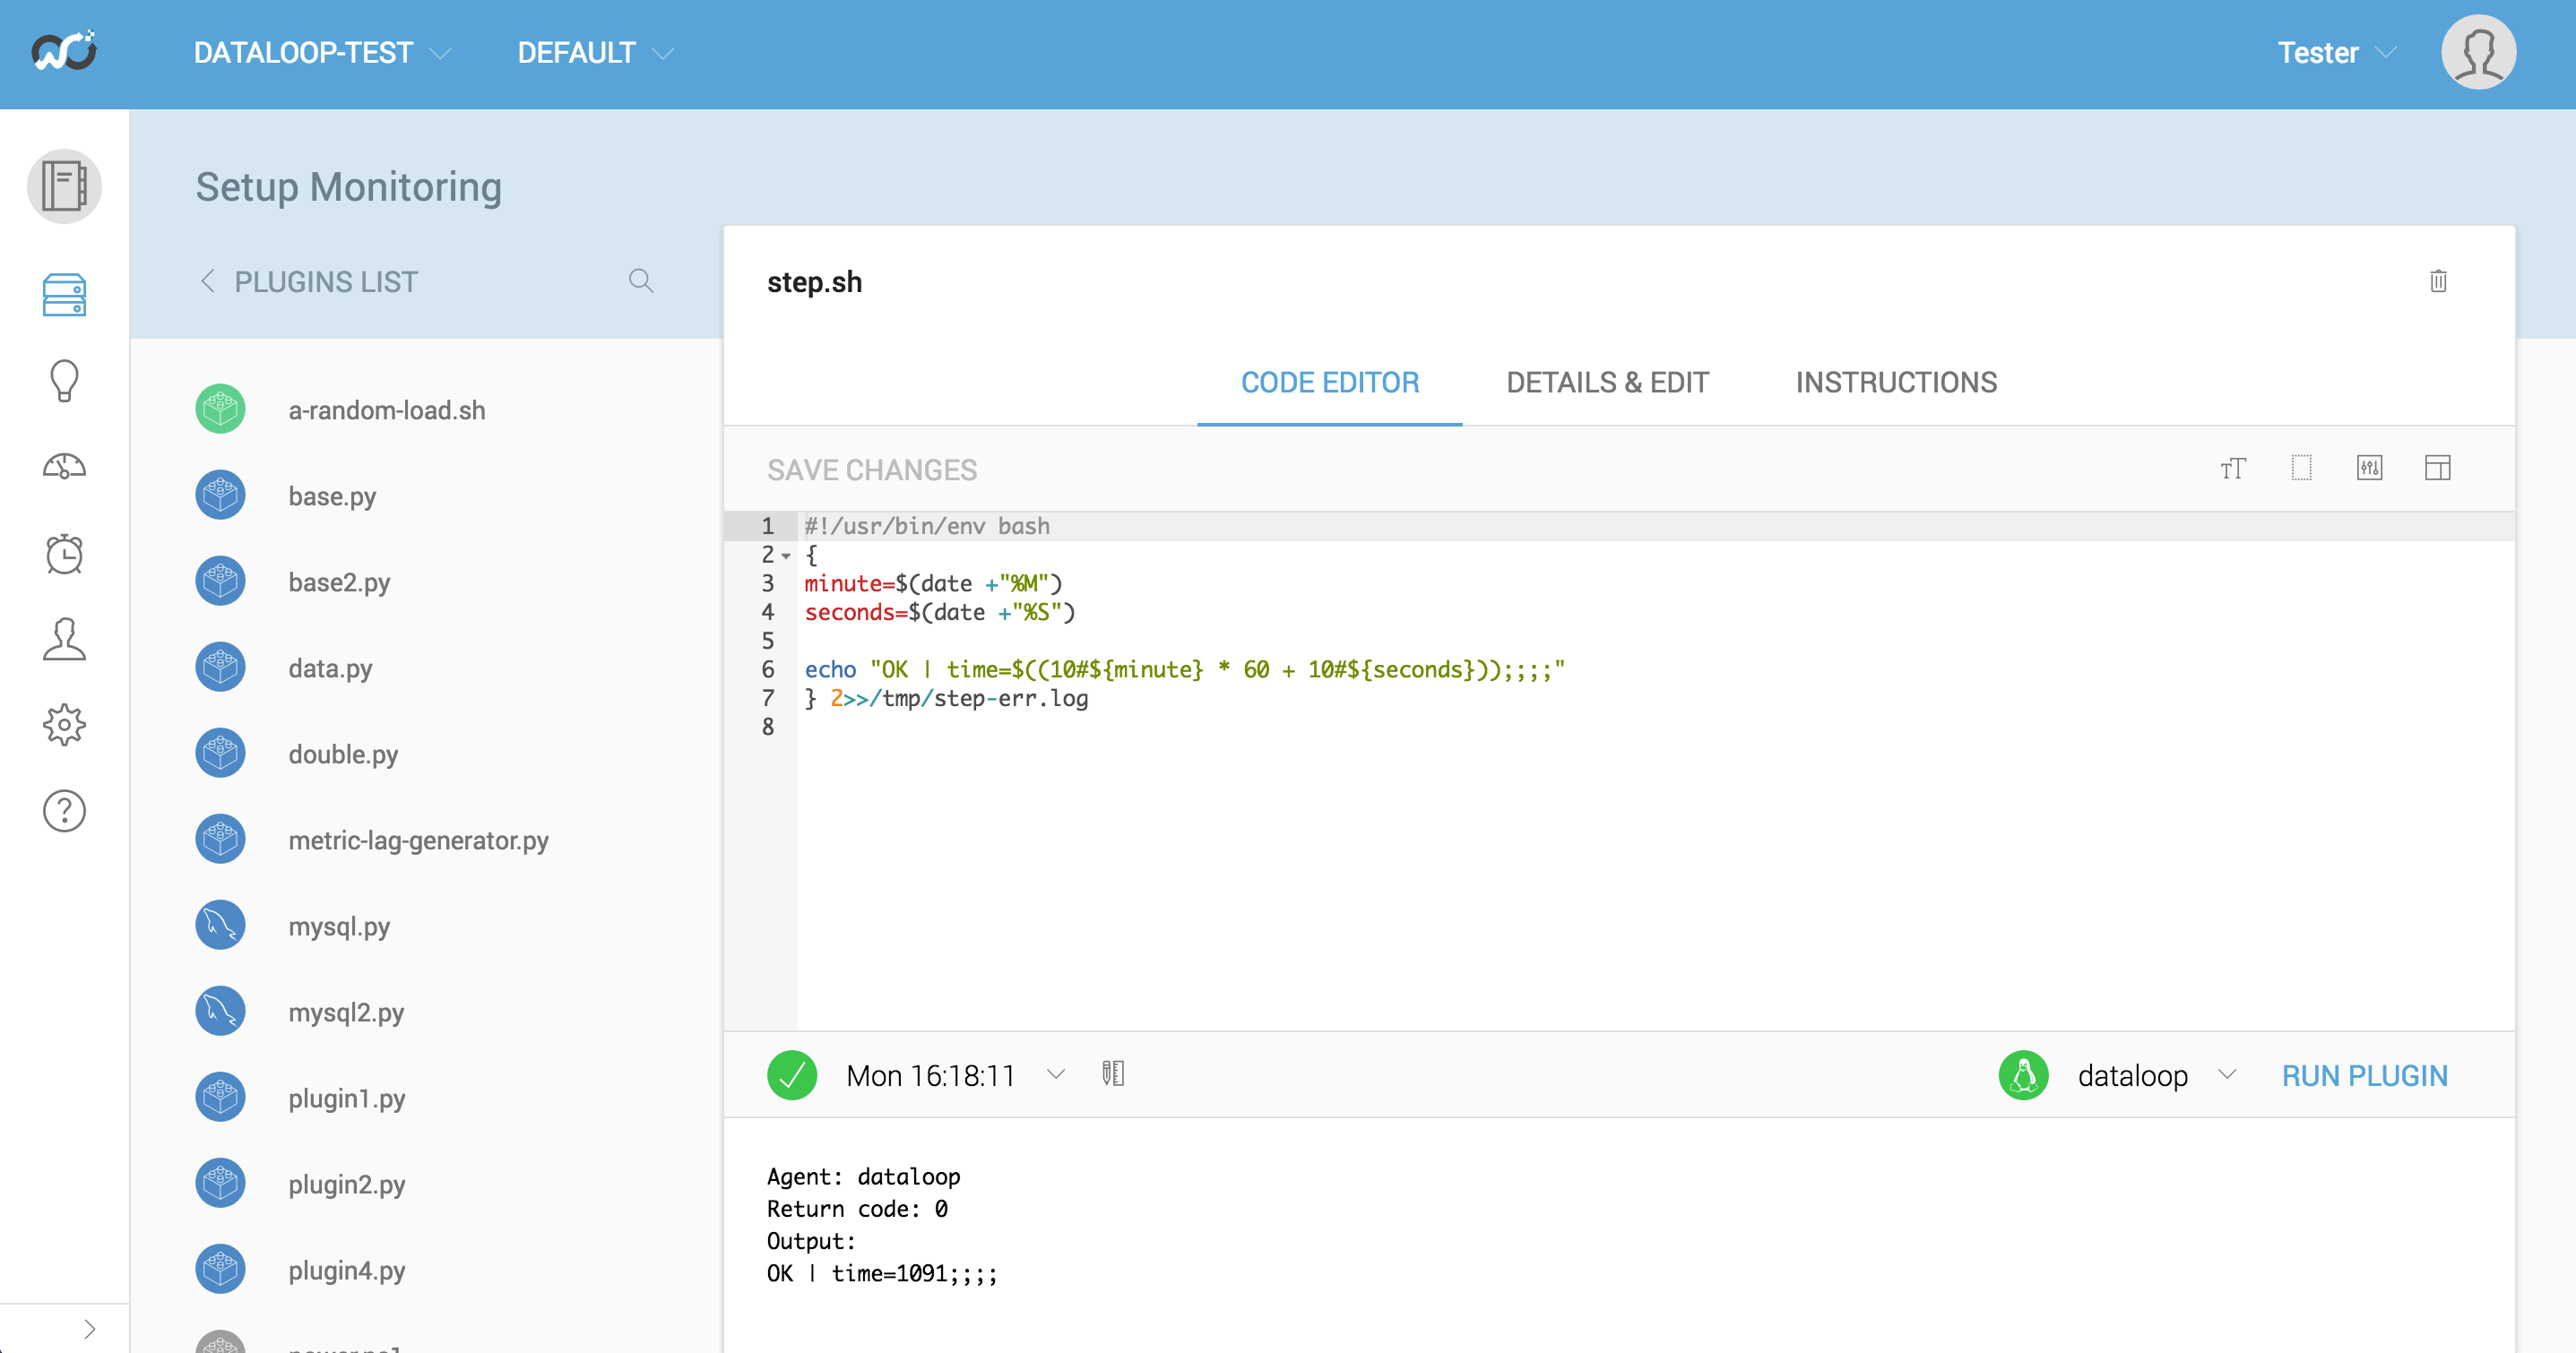This screenshot has width=2576, height=1353.
Task: Open editor sliders settings icon
Action: [2369, 468]
